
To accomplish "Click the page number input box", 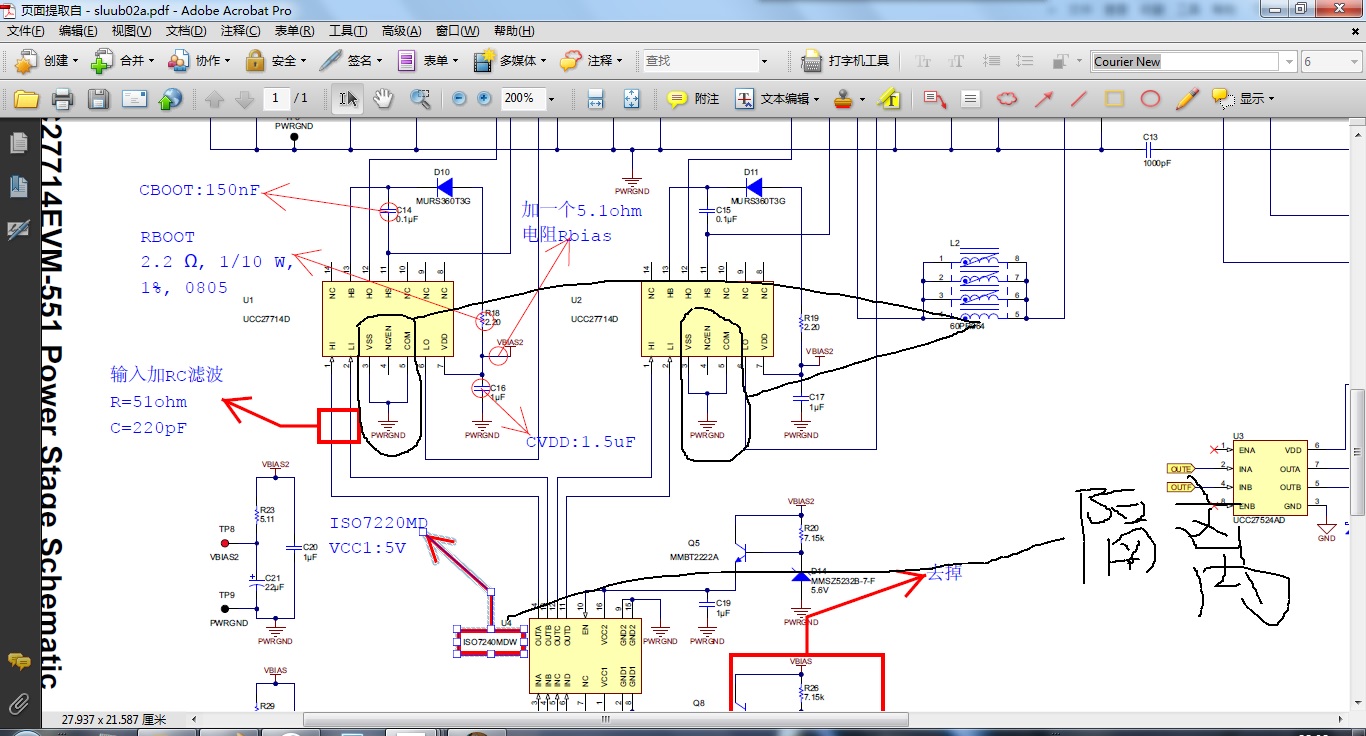I will pyautogui.click(x=276, y=98).
